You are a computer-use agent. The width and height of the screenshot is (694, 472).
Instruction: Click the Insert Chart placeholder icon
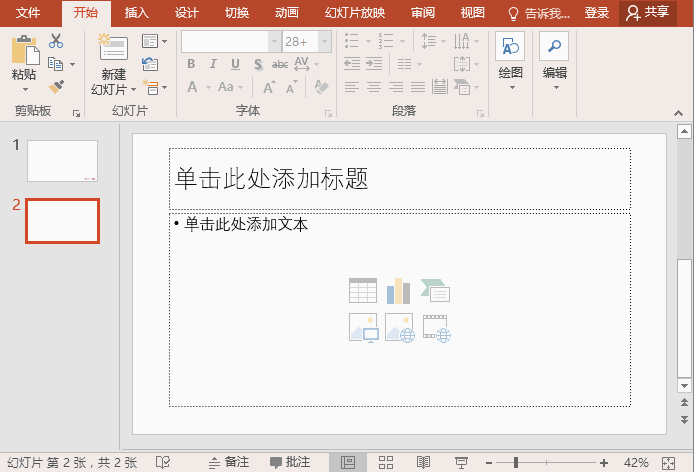coord(398,290)
